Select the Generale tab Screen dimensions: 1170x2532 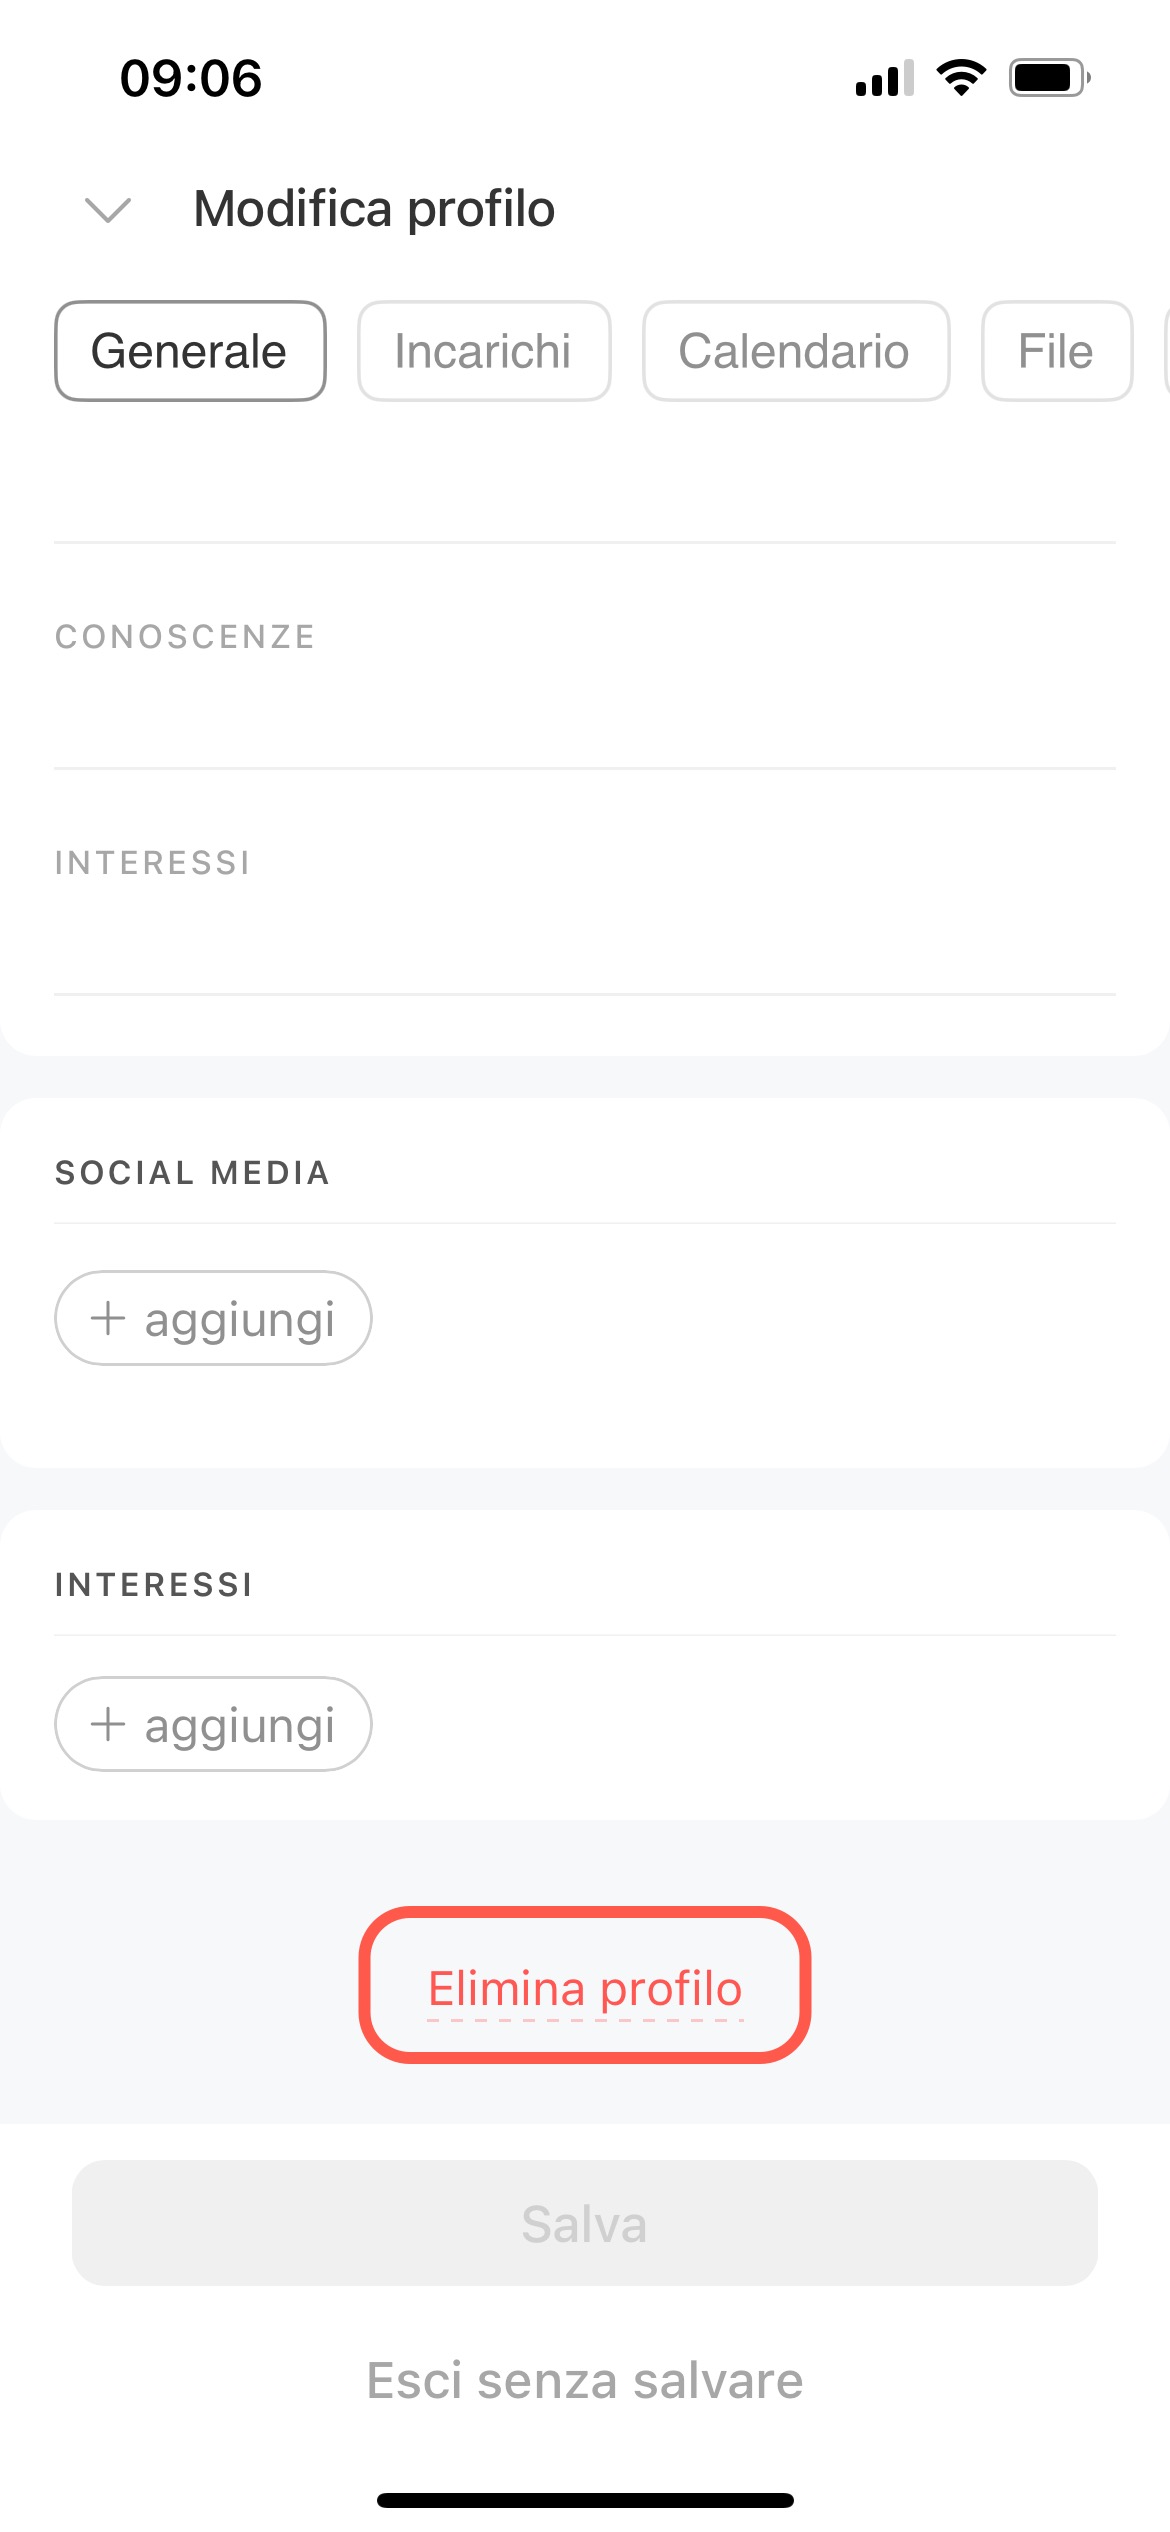coord(190,351)
